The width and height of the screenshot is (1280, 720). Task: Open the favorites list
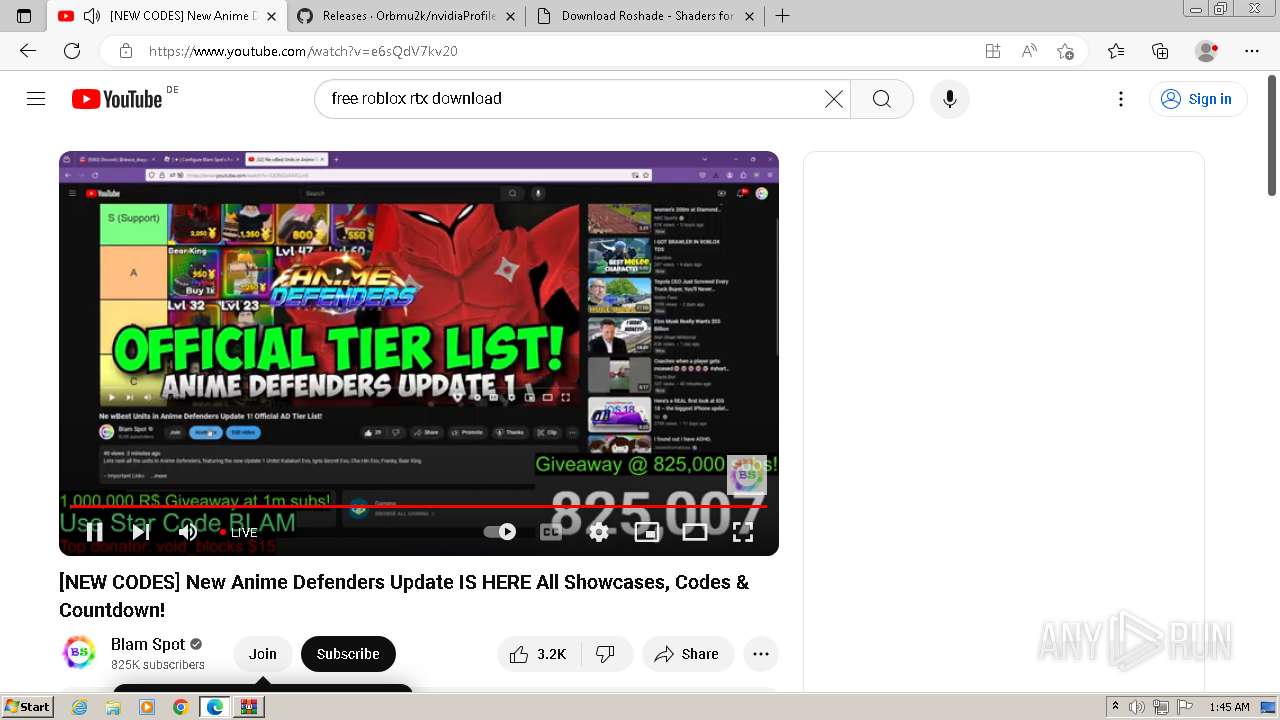[1116, 51]
